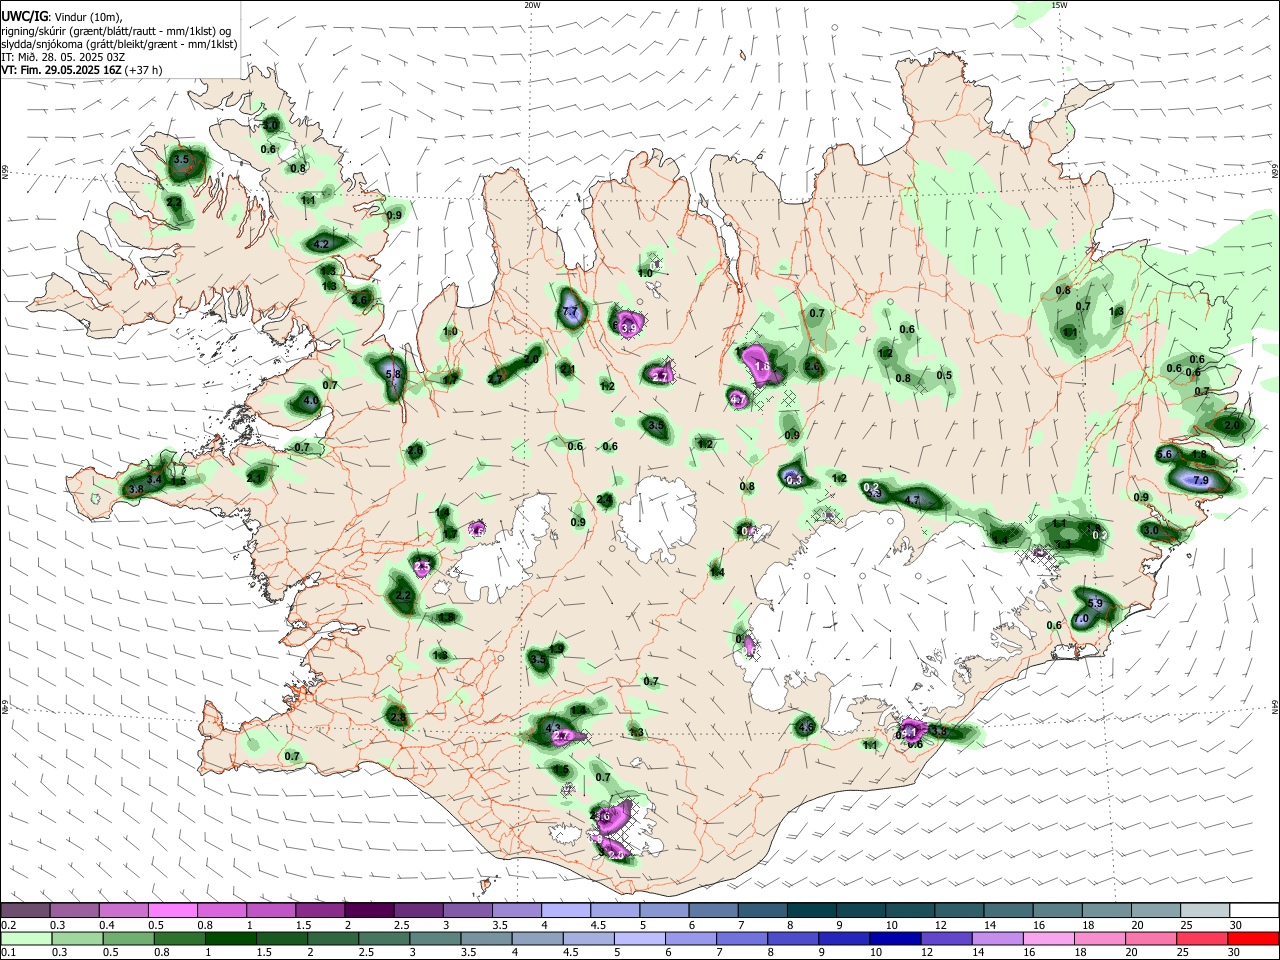Click the 4.3 precipitation value on the map

553,728
